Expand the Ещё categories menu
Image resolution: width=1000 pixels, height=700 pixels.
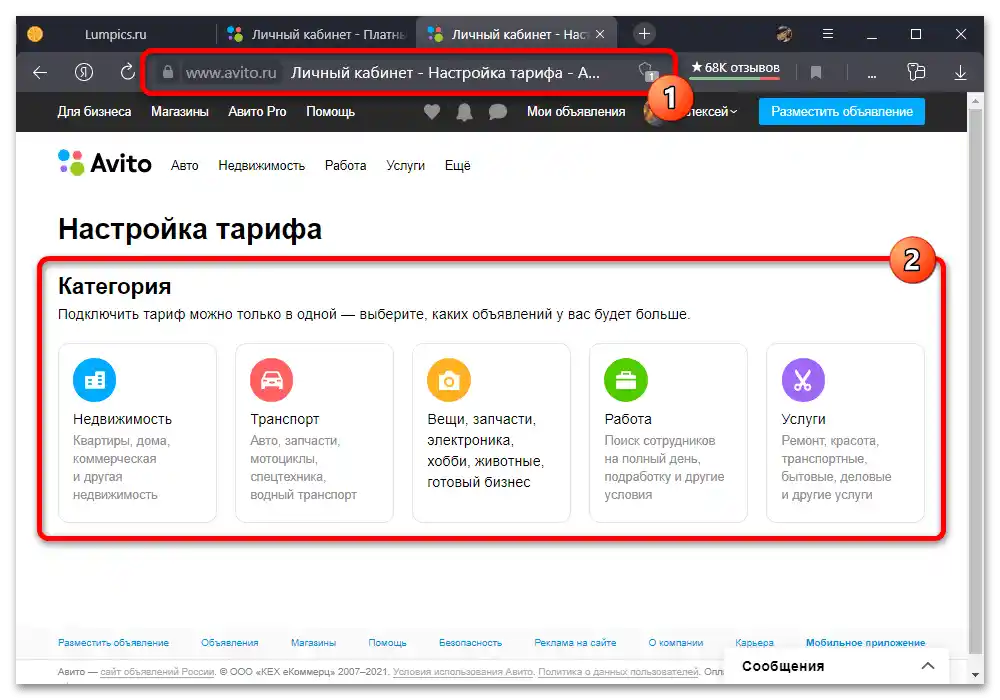point(457,166)
